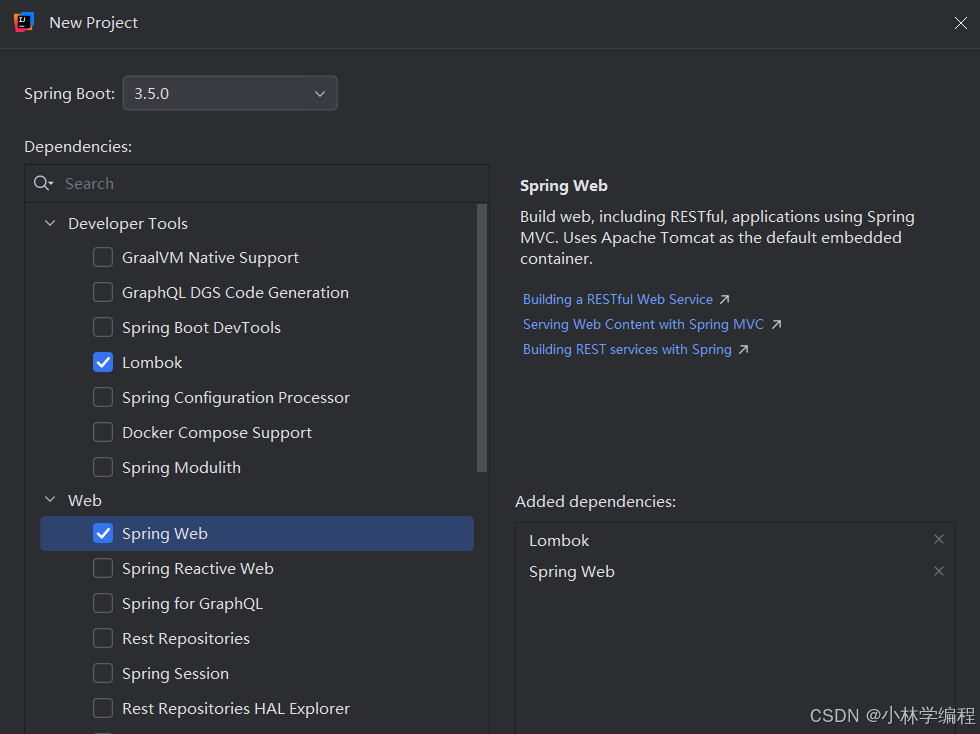Select Spring Session in the list
Viewport: 980px width, 734px height.
point(175,673)
